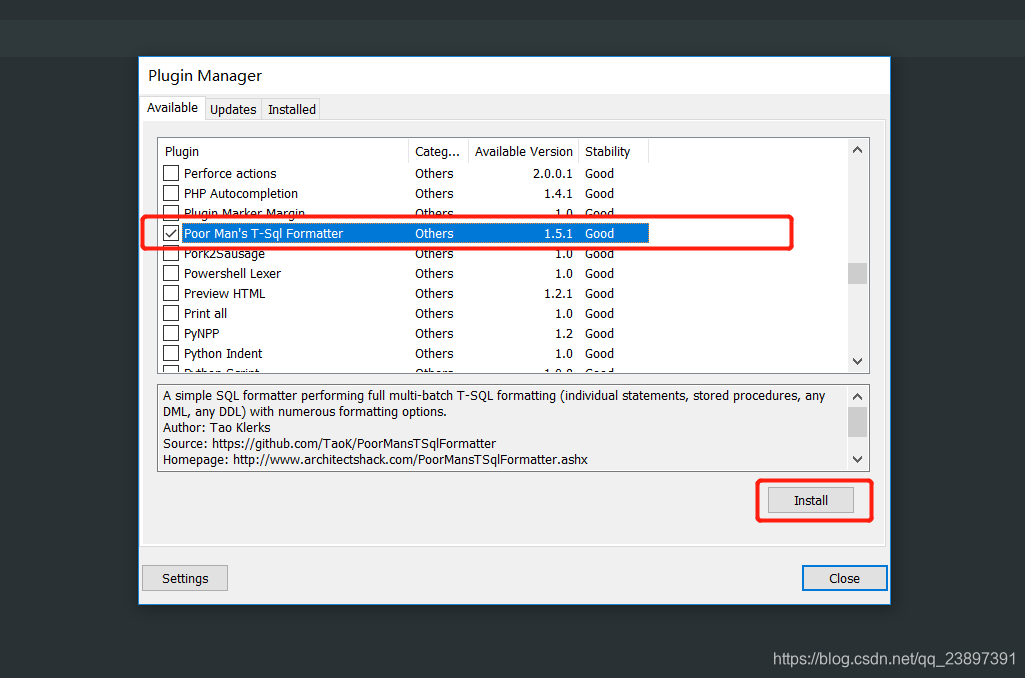Select the PHP Autocompletion row
The height and width of the screenshot is (678, 1025).
(x=405, y=194)
